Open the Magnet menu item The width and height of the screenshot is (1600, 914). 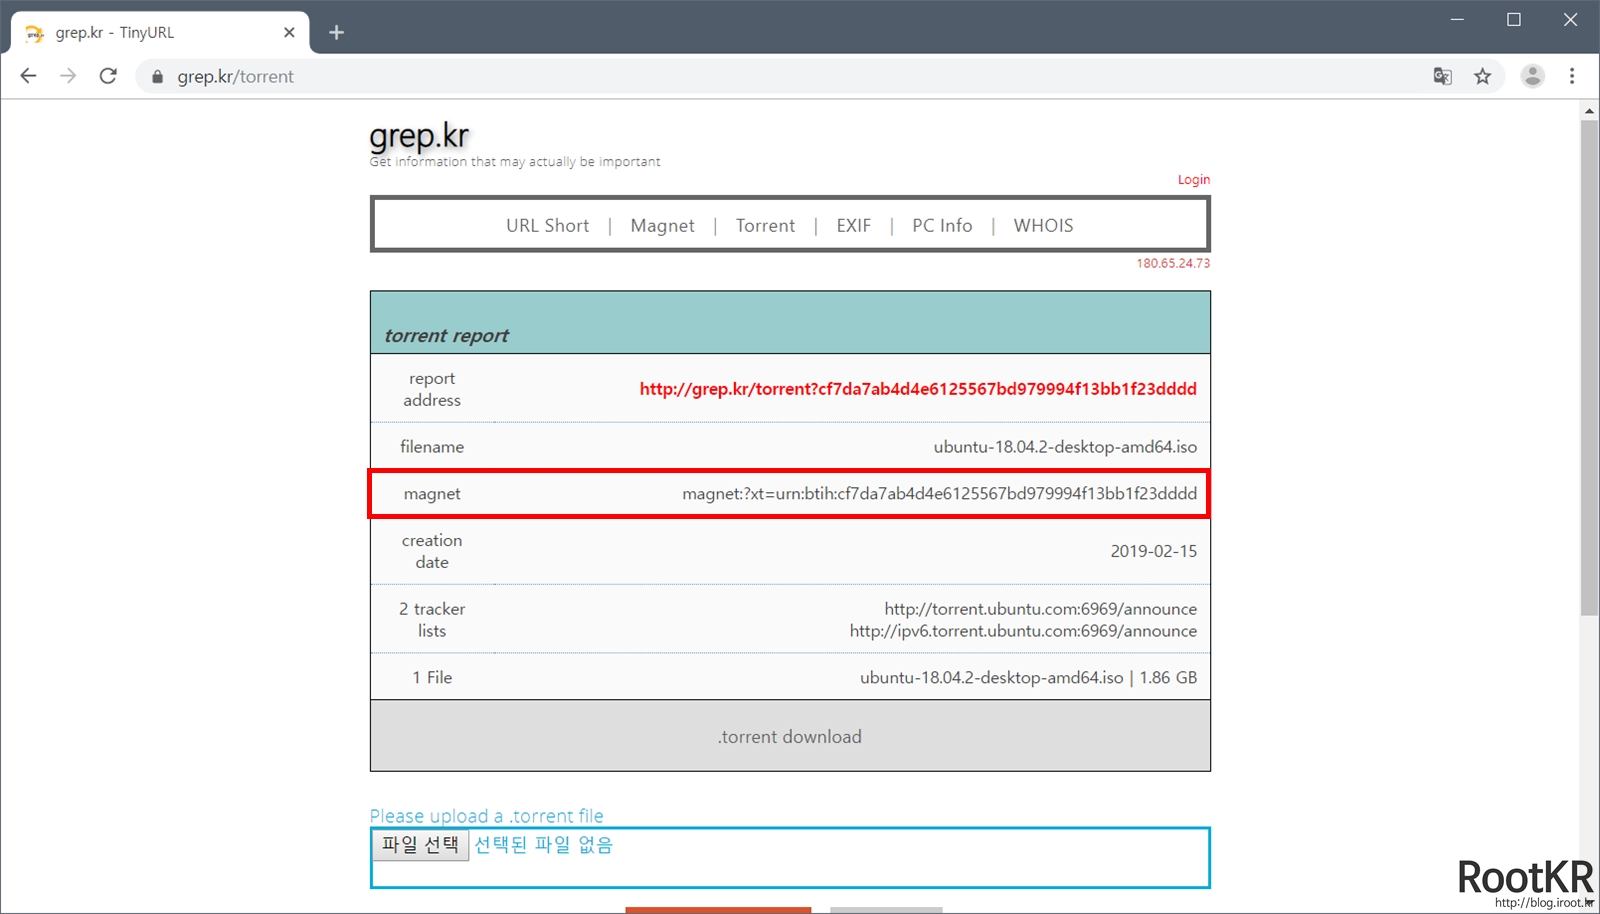[662, 226]
